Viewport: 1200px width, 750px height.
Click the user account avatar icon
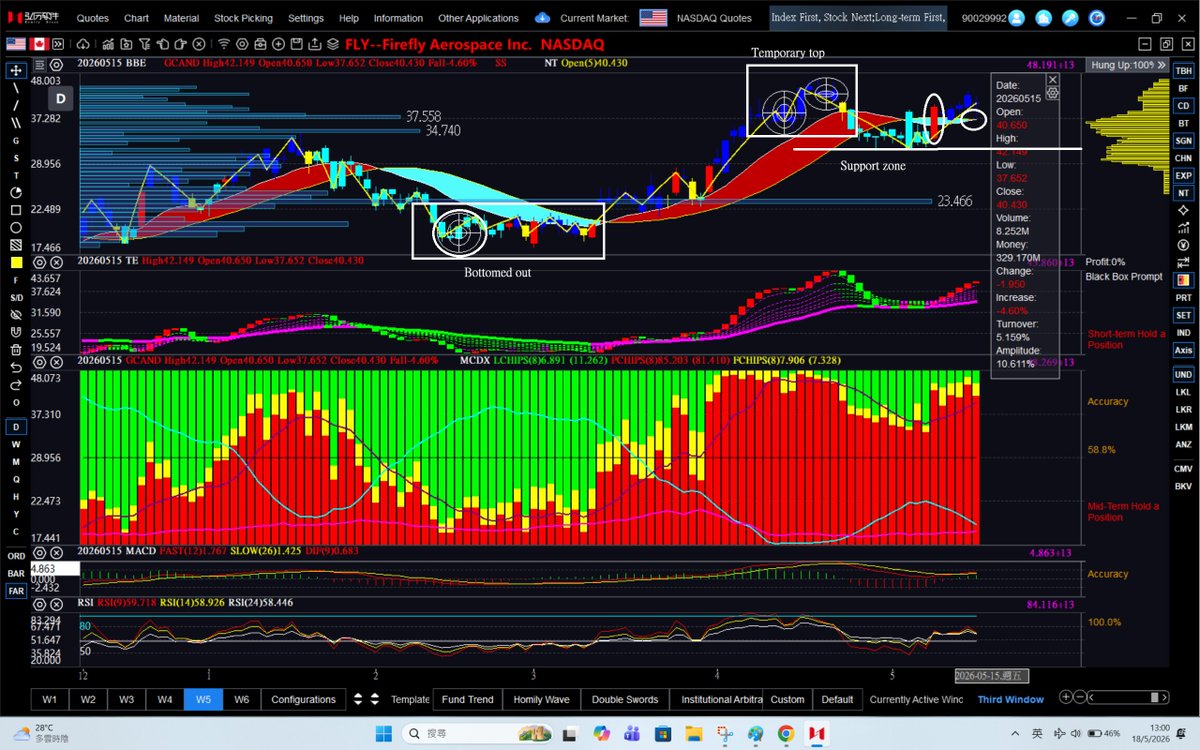(x=1016, y=18)
